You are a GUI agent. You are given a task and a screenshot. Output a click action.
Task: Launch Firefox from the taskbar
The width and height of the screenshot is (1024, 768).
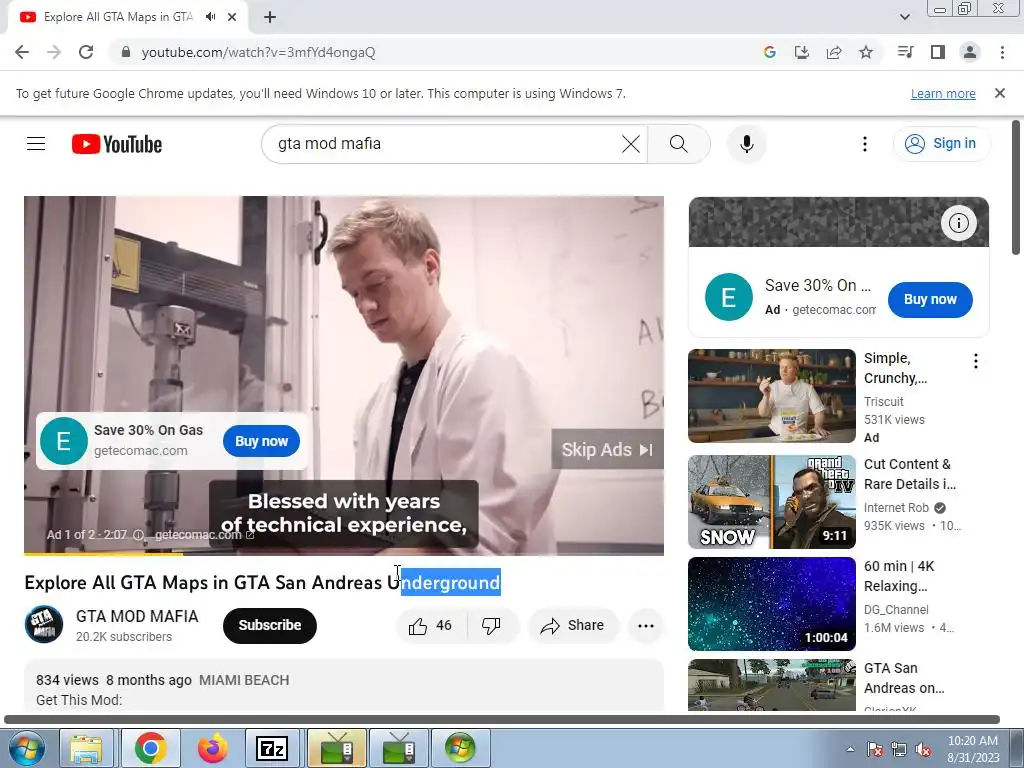coord(213,748)
